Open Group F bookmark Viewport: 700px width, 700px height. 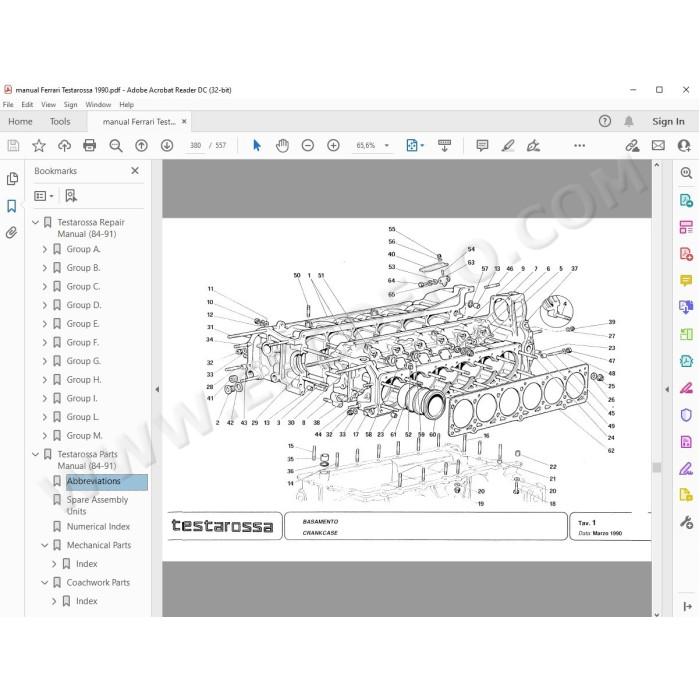pyautogui.click(x=83, y=342)
